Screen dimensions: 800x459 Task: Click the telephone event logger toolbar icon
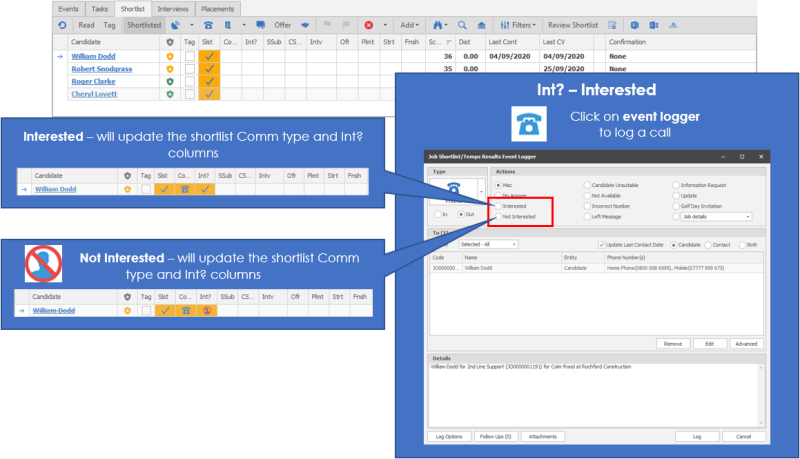coord(207,24)
